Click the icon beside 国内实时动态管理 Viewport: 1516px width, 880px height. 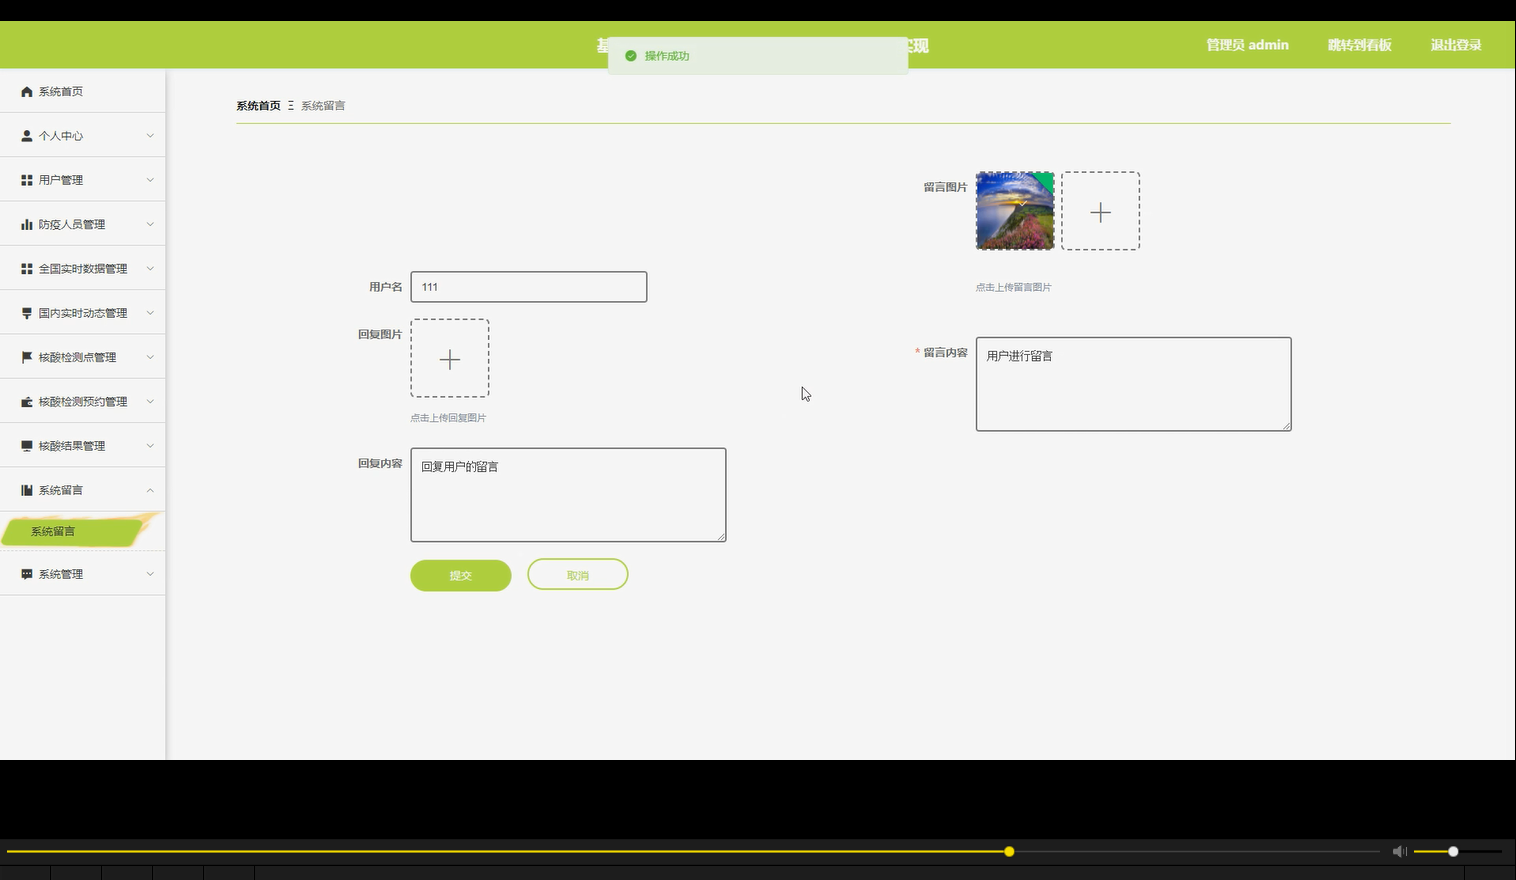coord(27,313)
